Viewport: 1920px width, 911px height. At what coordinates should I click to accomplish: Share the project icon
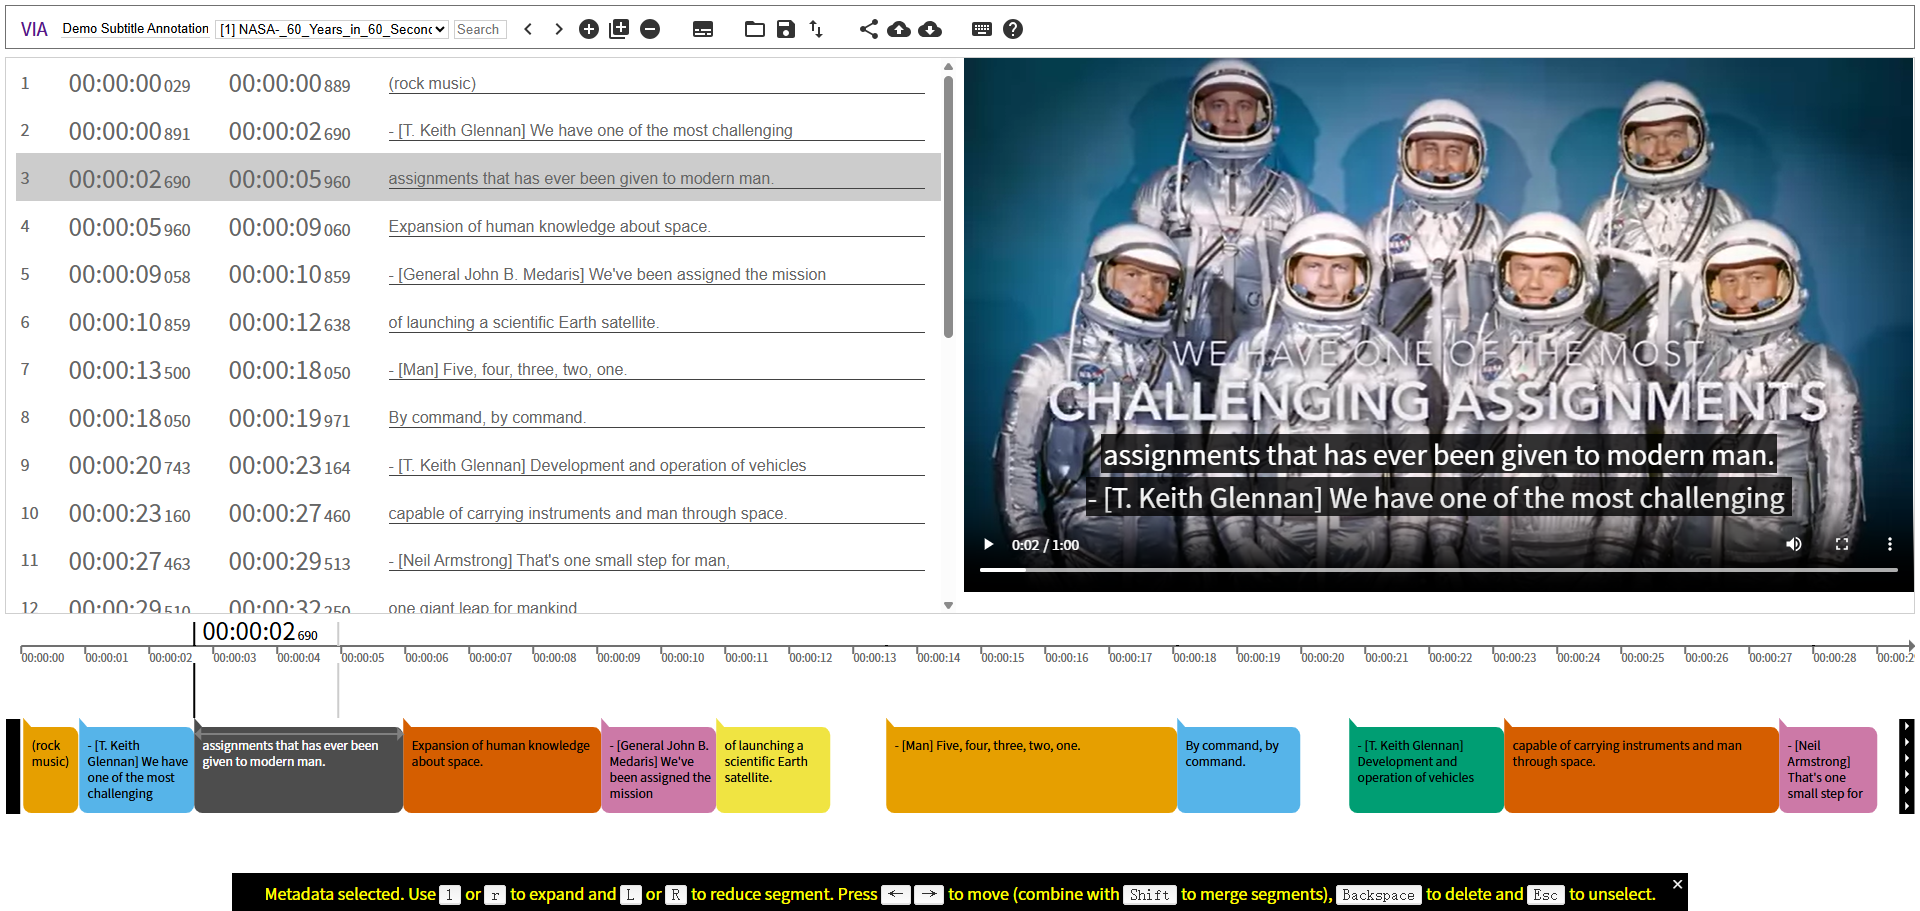click(x=869, y=29)
